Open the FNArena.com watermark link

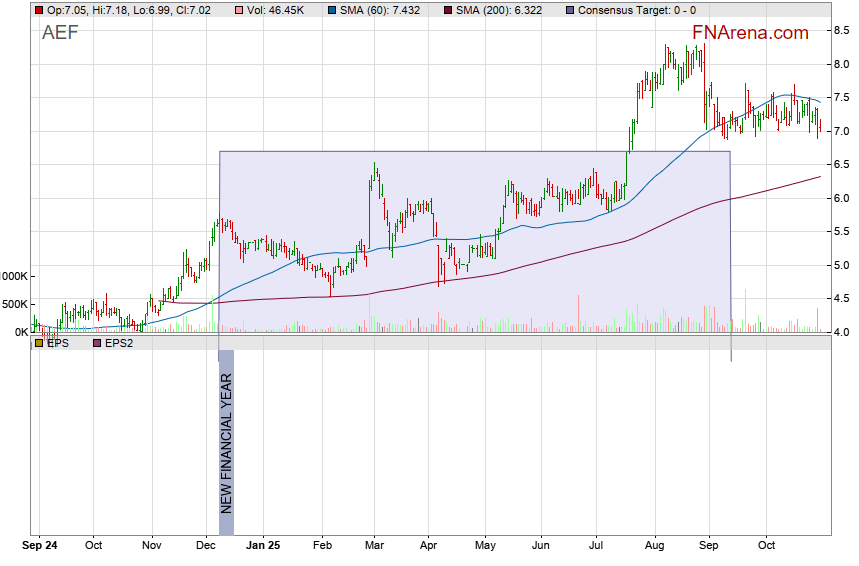tap(750, 33)
